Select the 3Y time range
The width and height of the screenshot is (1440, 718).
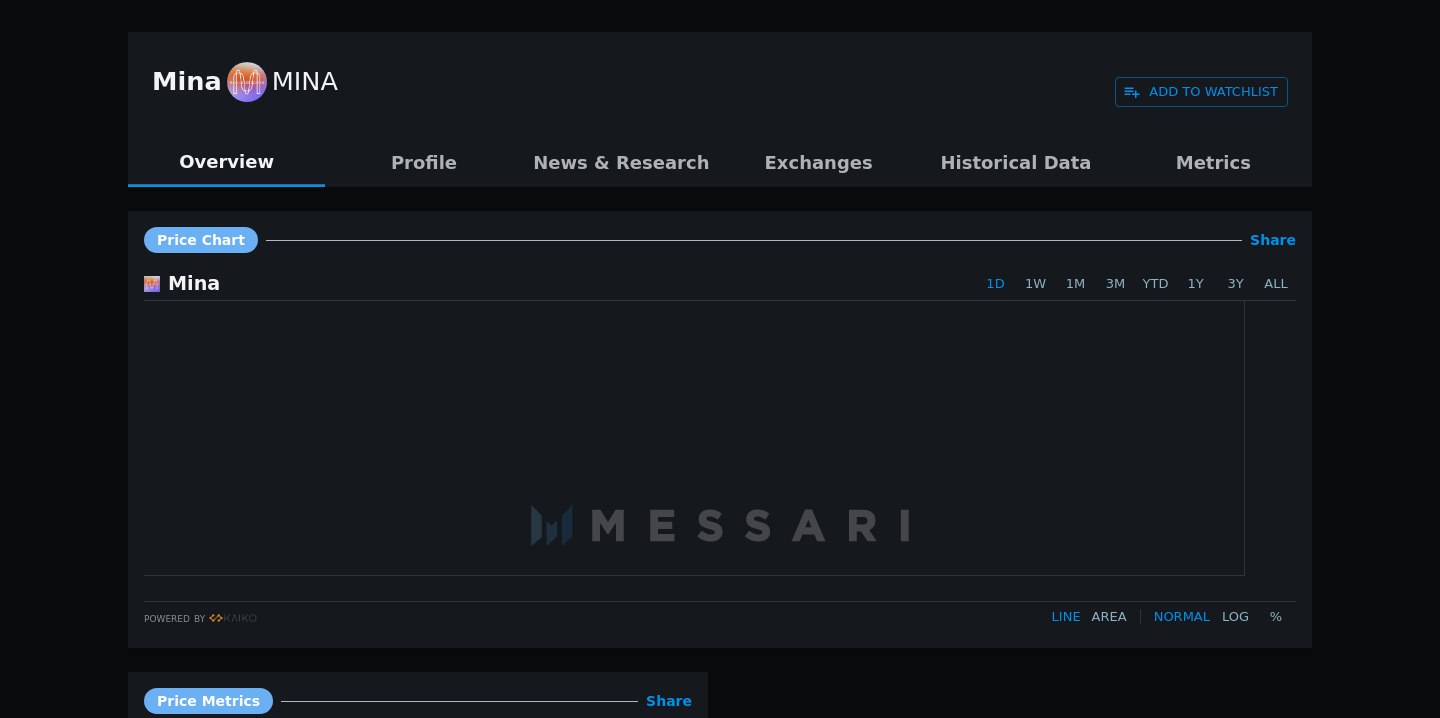point(1236,284)
